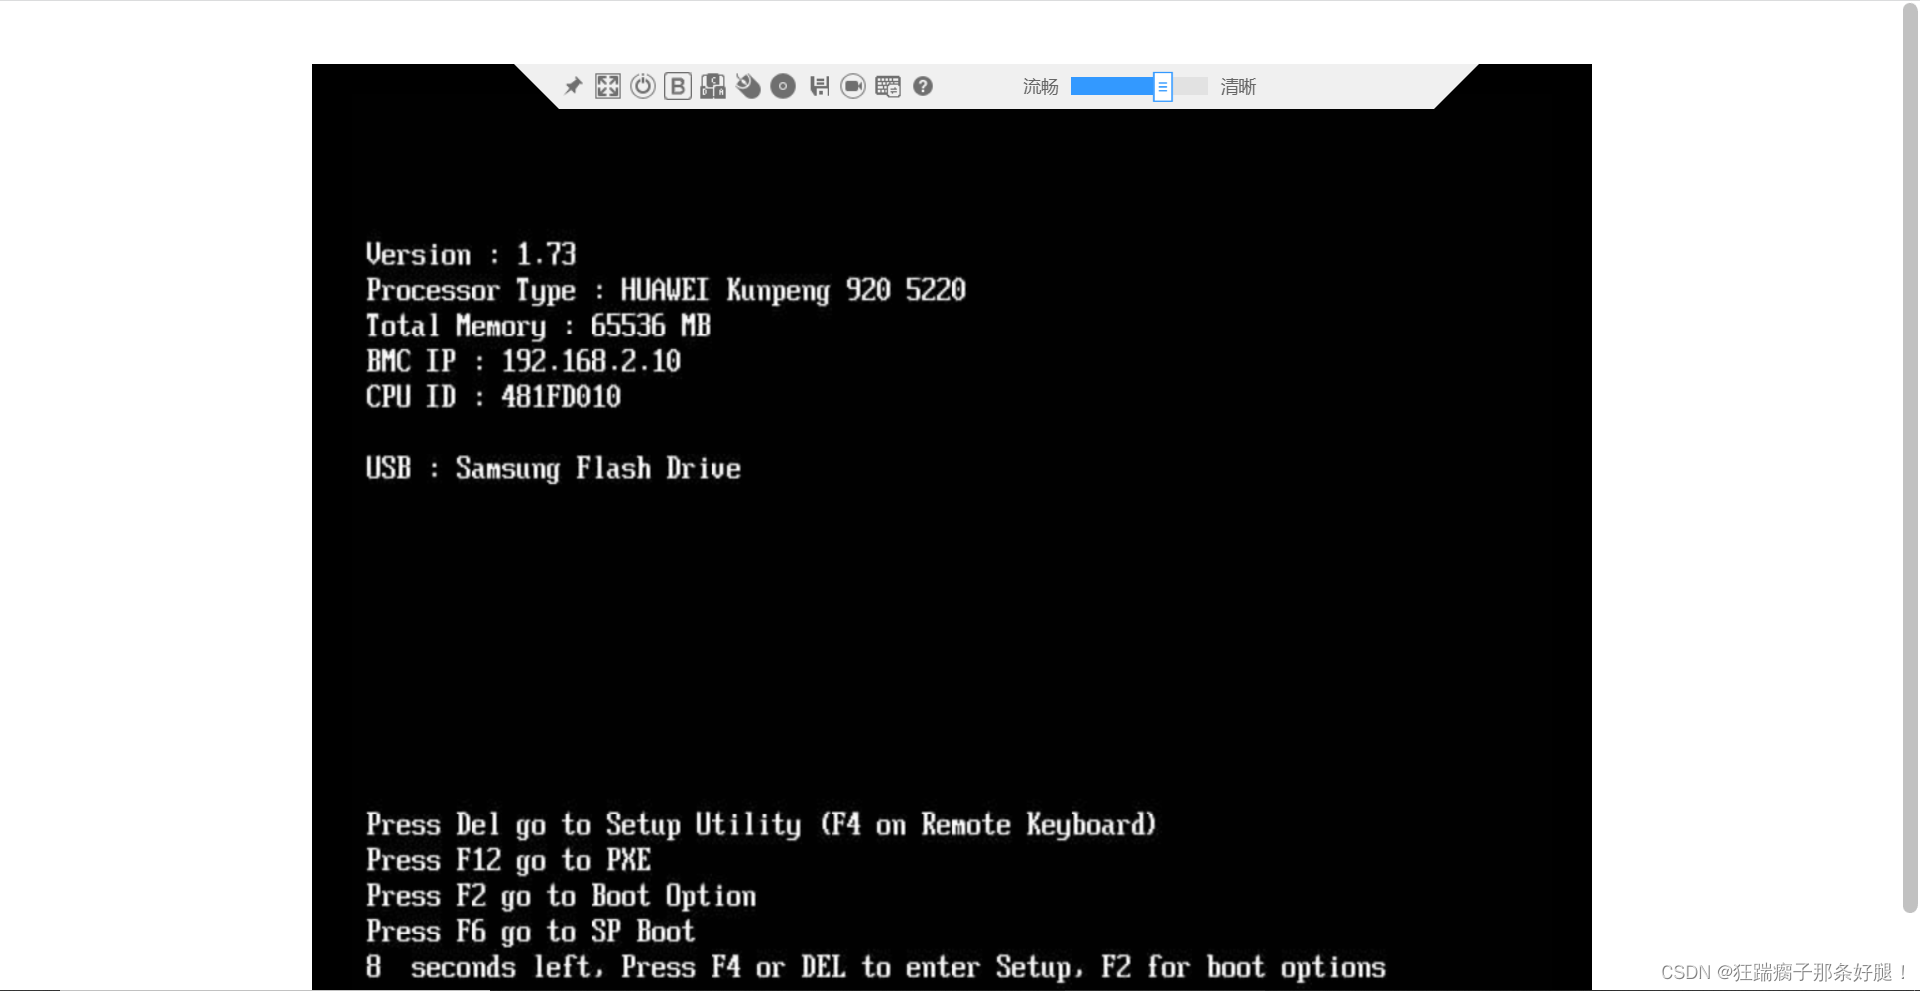Click 'Total Memory : 65536 MB' text
1920x991 pixels.
pyautogui.click(x=538, y=326)
